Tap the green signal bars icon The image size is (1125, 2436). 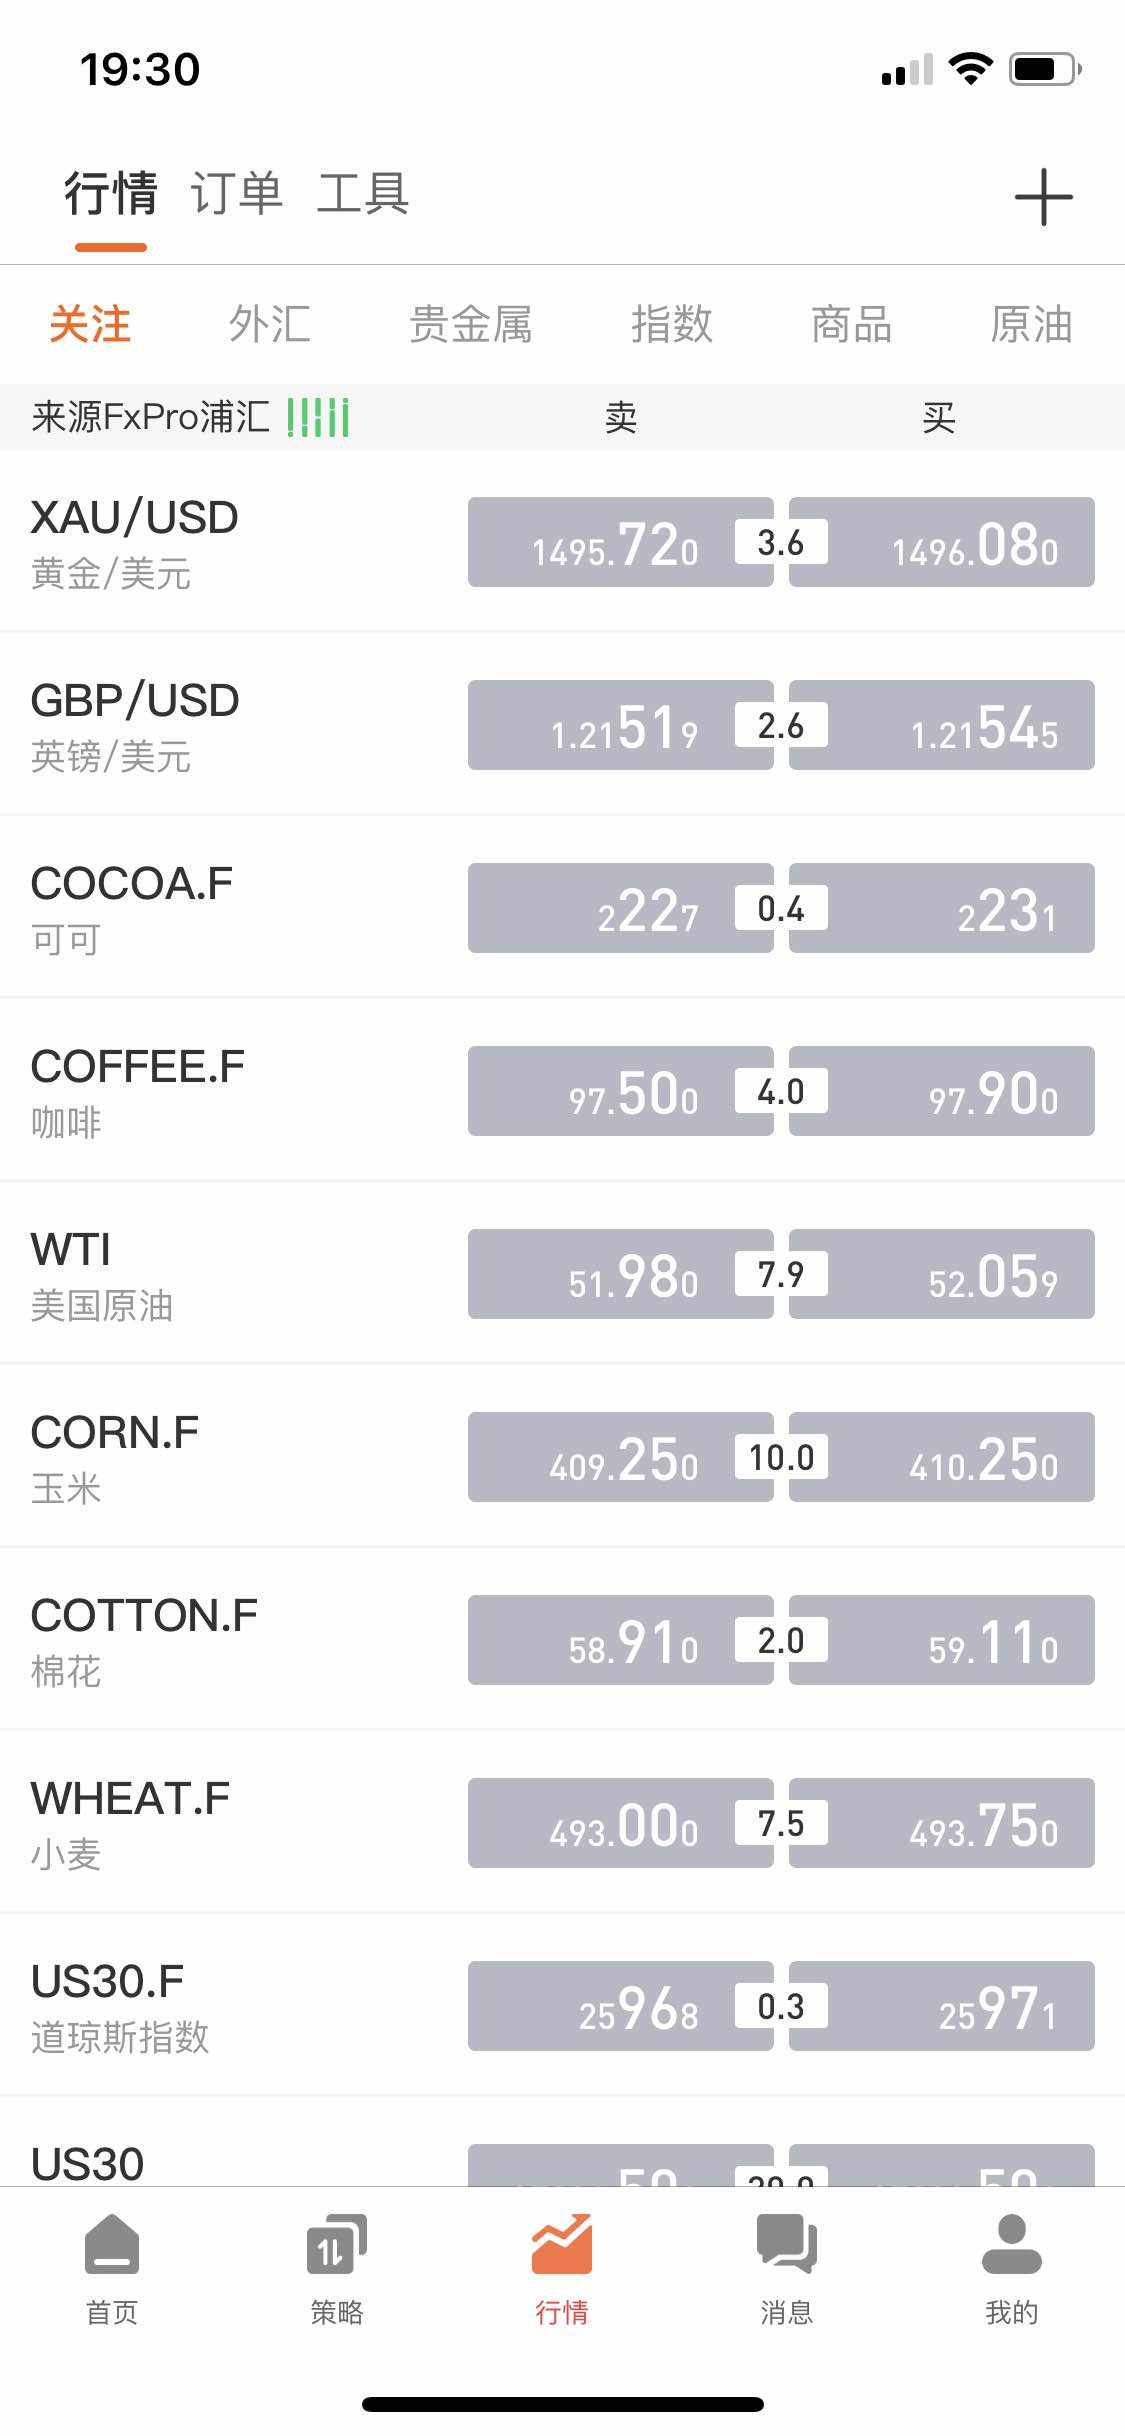318,417
